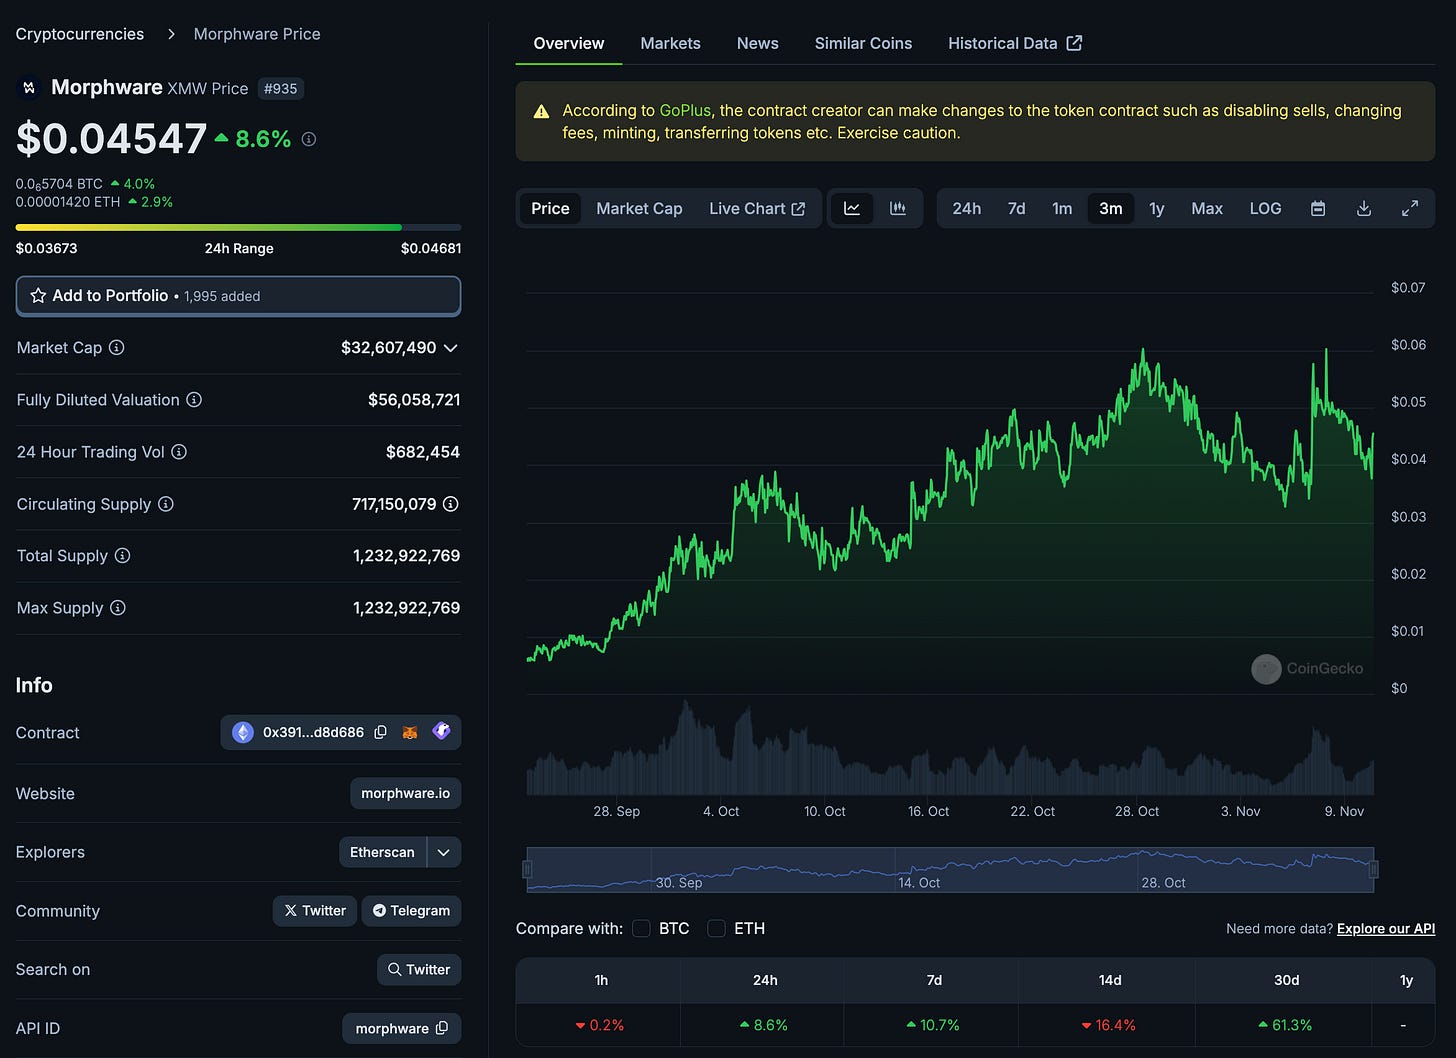Enable BTC comparison checkbox
Viewport: 1456px width, 1058px height.
click(641, 928)
